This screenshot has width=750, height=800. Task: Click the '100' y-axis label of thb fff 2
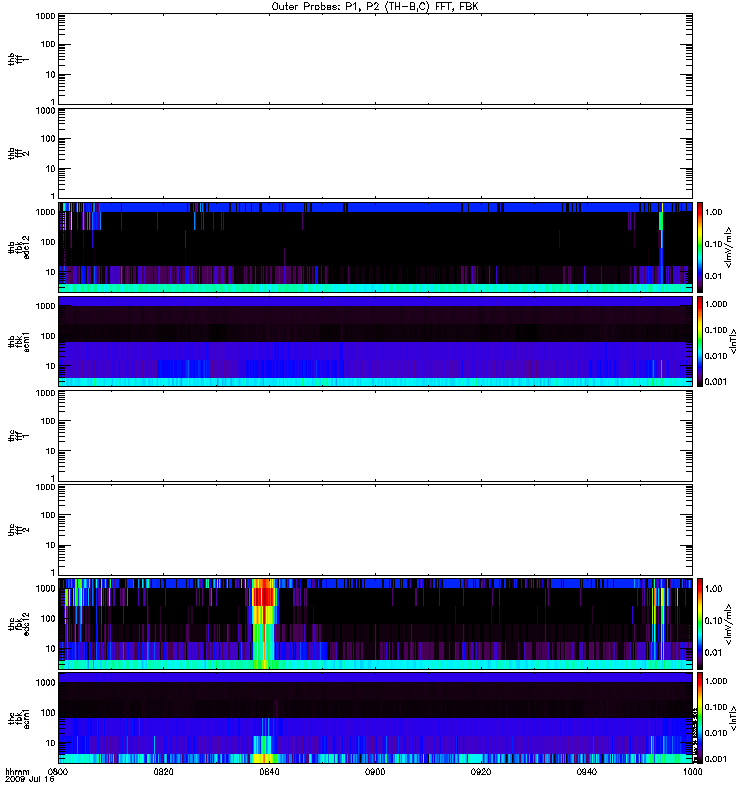[x=48, y=139]
